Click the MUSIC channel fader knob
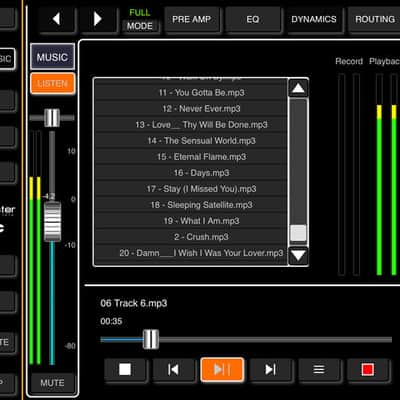 (52, 221)
